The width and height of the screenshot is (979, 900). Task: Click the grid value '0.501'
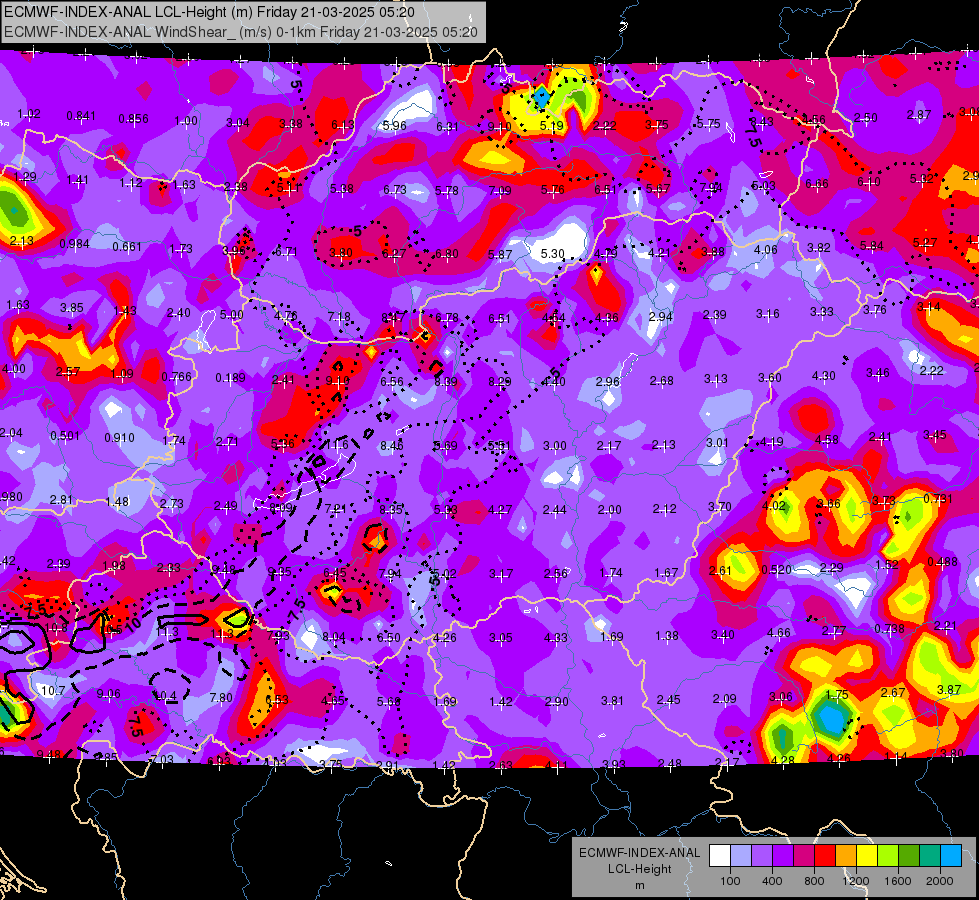66,435
